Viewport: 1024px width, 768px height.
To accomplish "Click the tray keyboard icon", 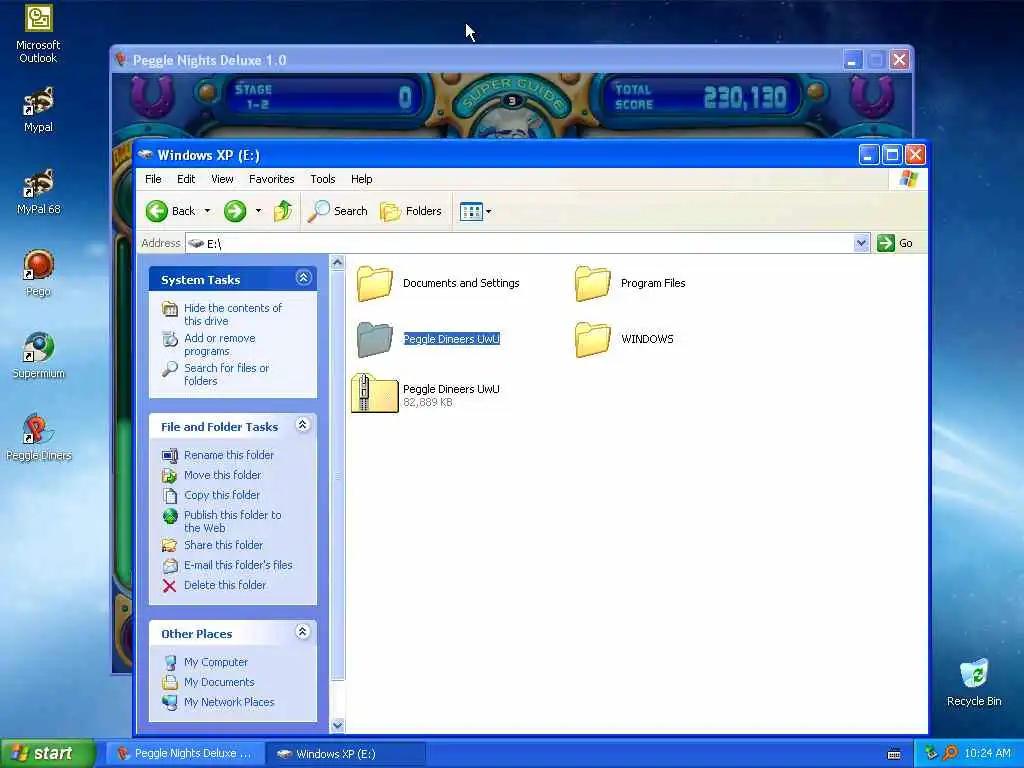I will (894, 754).
